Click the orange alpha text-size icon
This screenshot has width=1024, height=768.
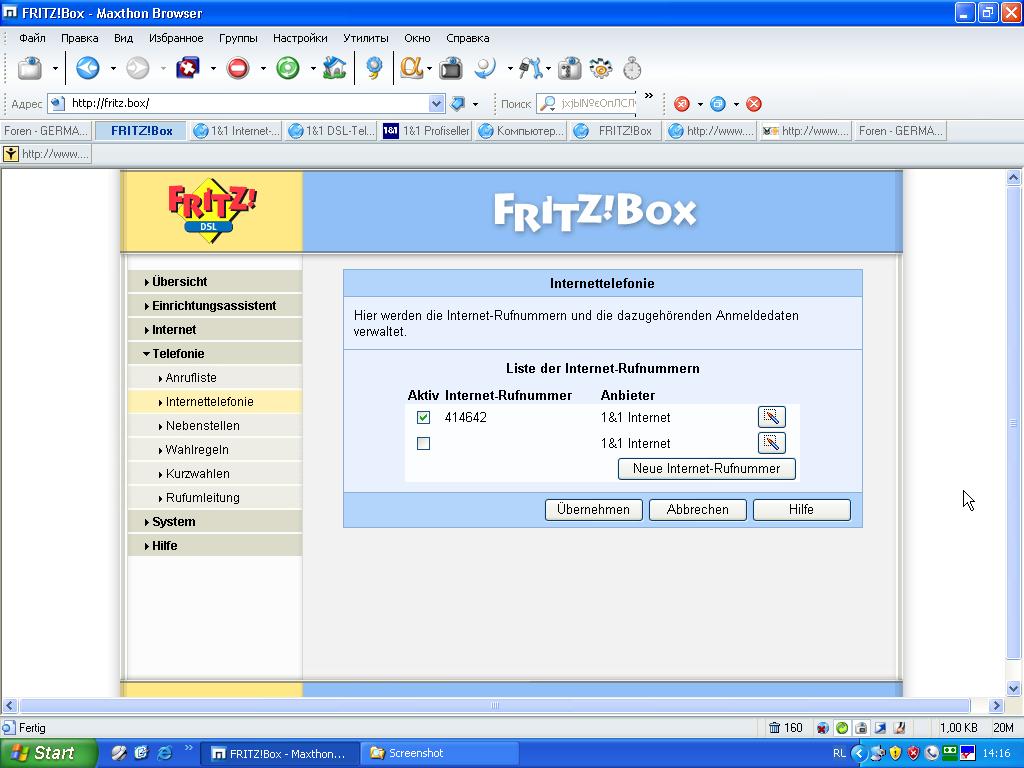click(x=411, y=68)
